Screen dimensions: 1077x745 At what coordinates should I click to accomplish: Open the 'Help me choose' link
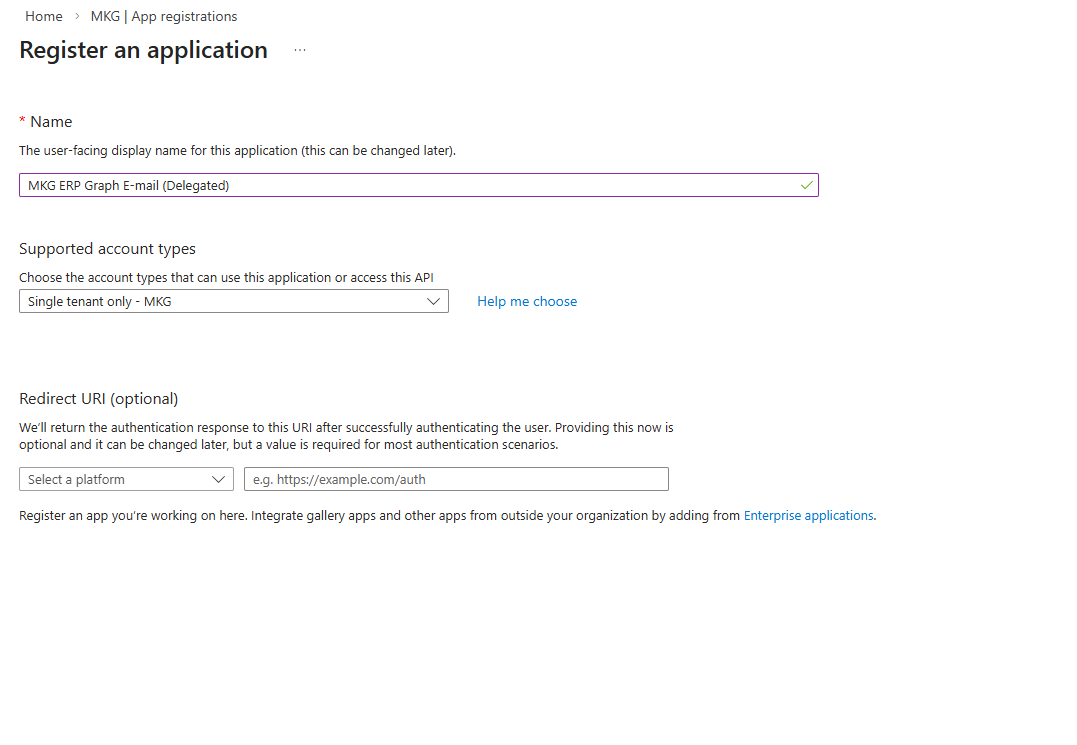pyautogui.click(x=527, y=301)
